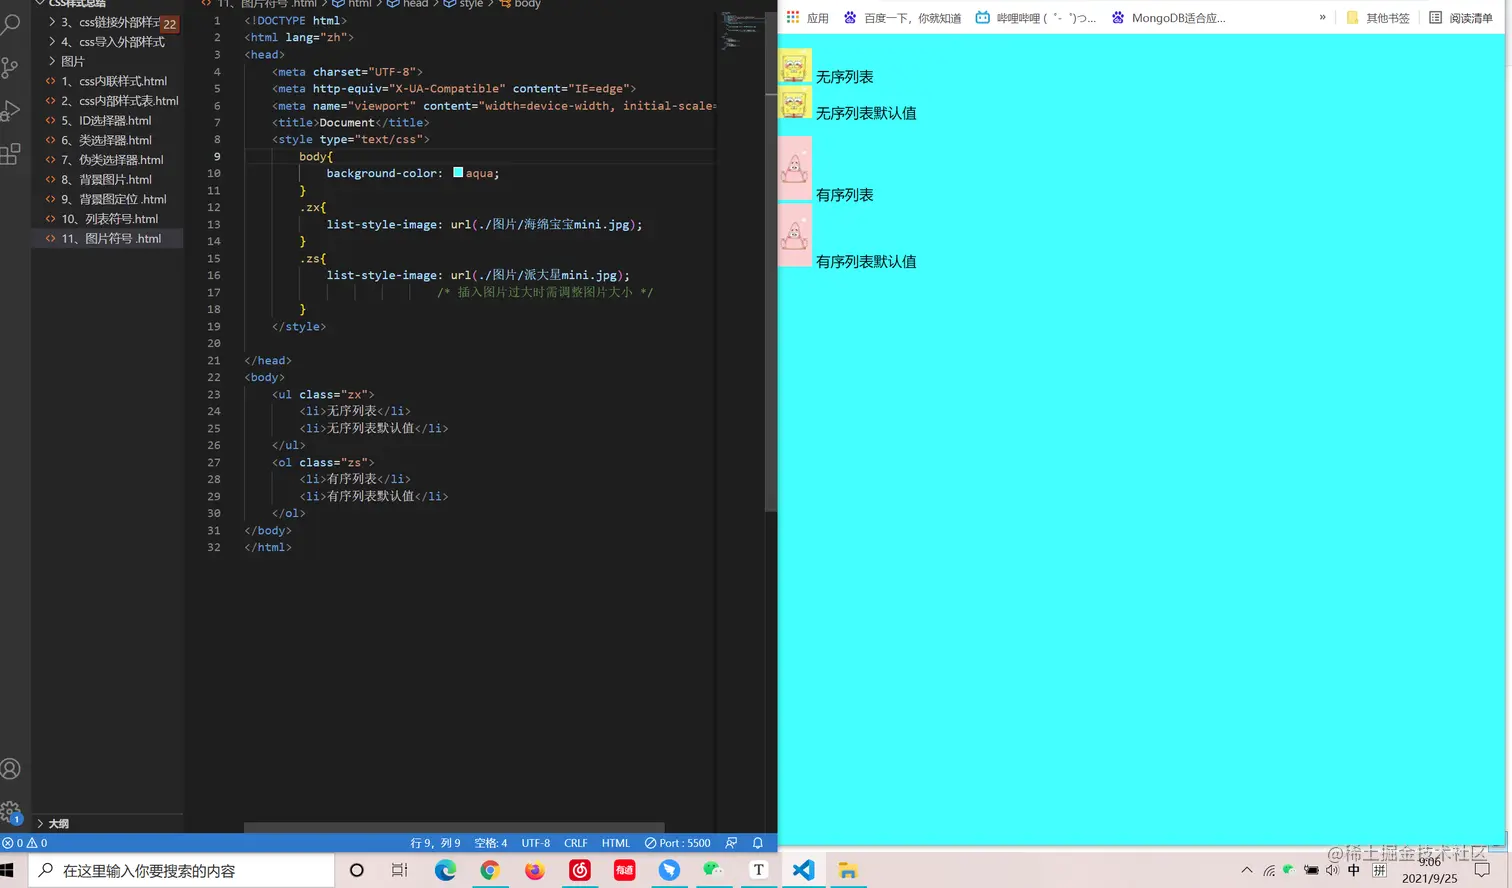Click the aqua color swatch on line 10
Viewport: 1512px width, 888px height.
point(458,172)
